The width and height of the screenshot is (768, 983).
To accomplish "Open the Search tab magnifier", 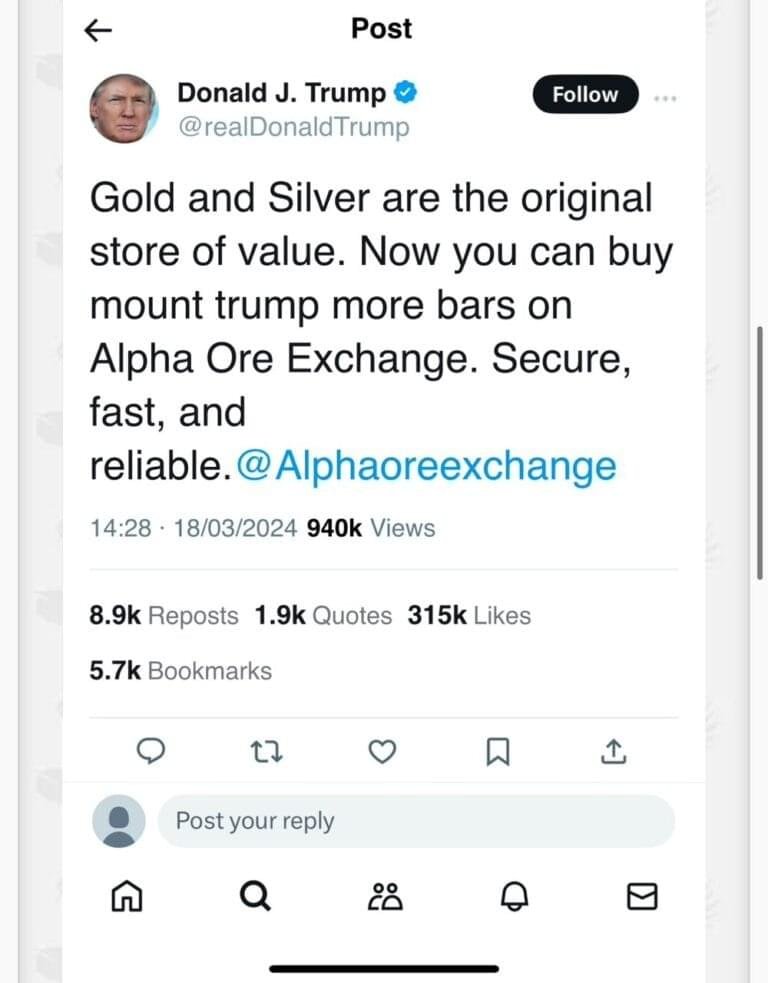I will 256,898.
